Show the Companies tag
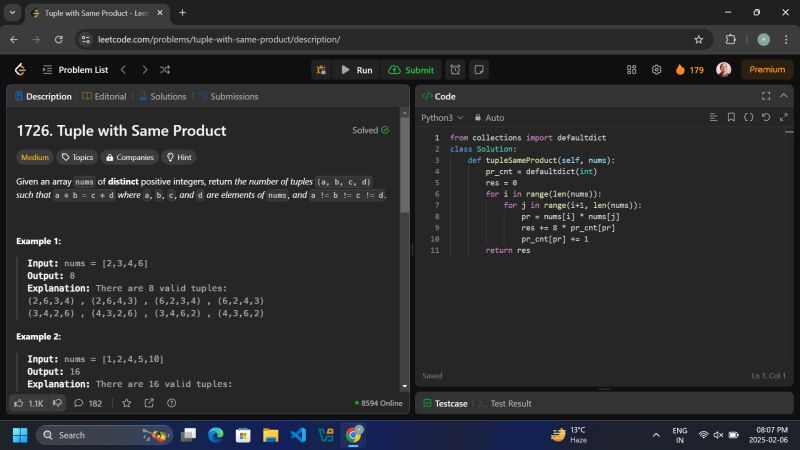Screen dimensions: 800x450 click(130, 157)
